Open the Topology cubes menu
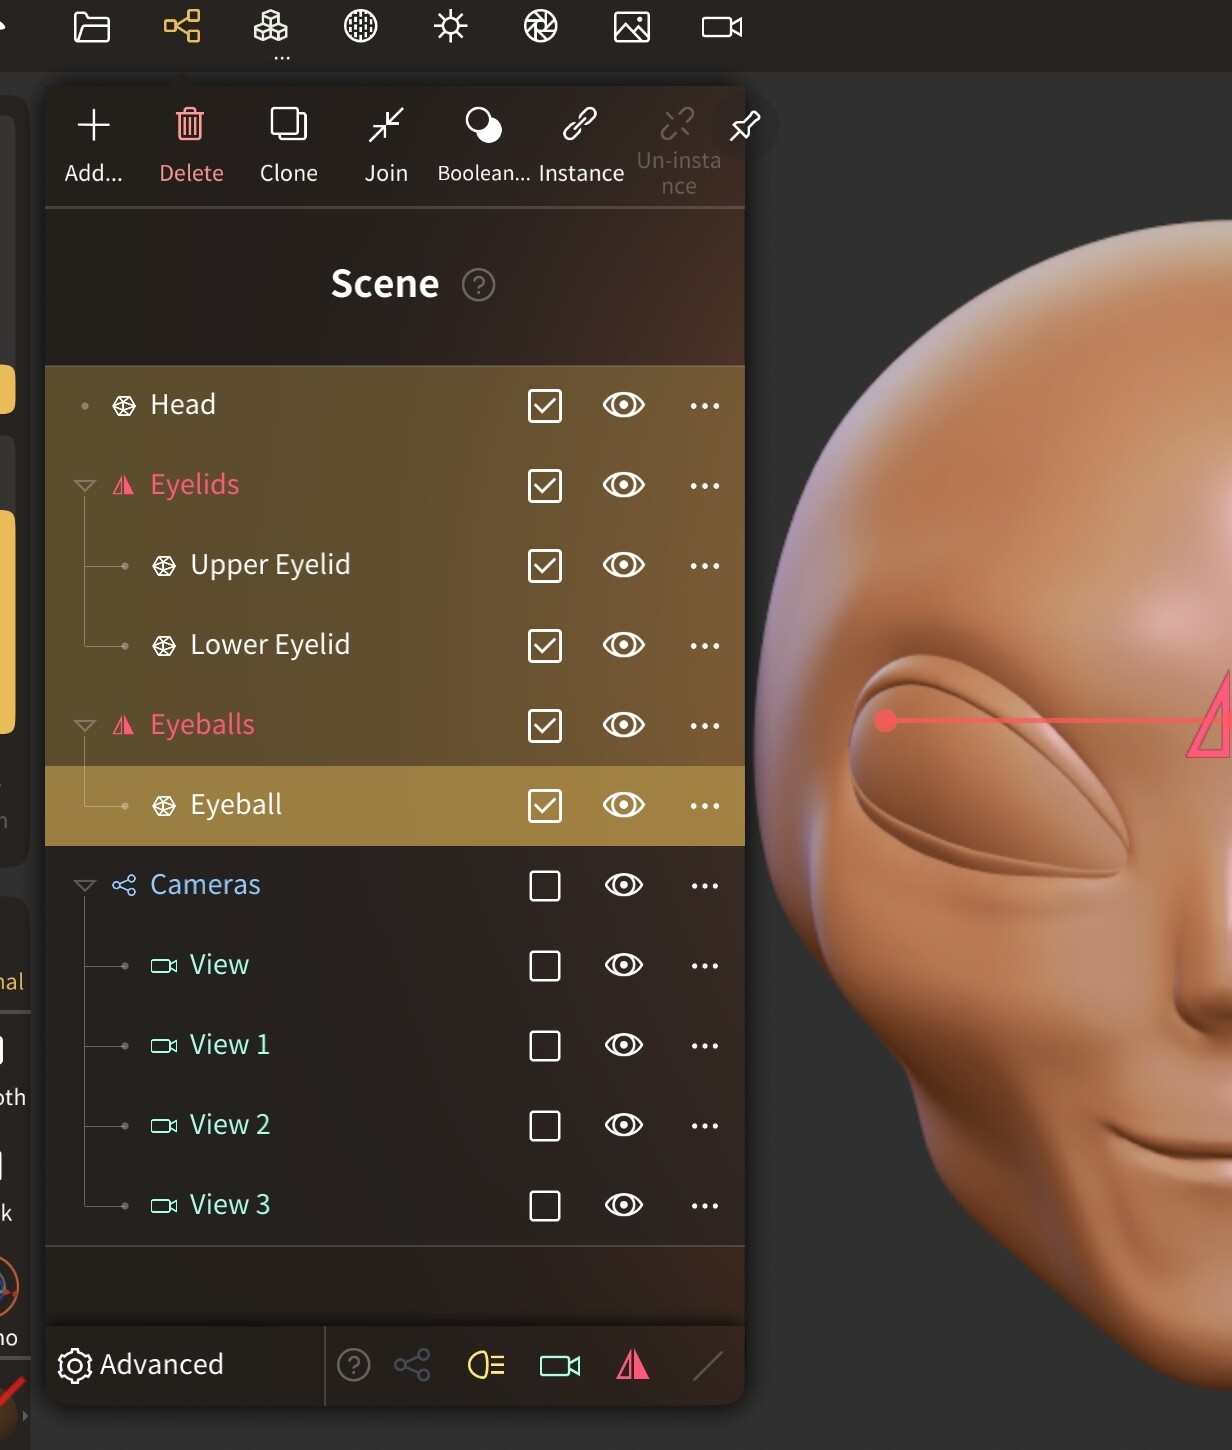Image resolution: width=1232 pixels, height=1450 pixels. point(271,27)
